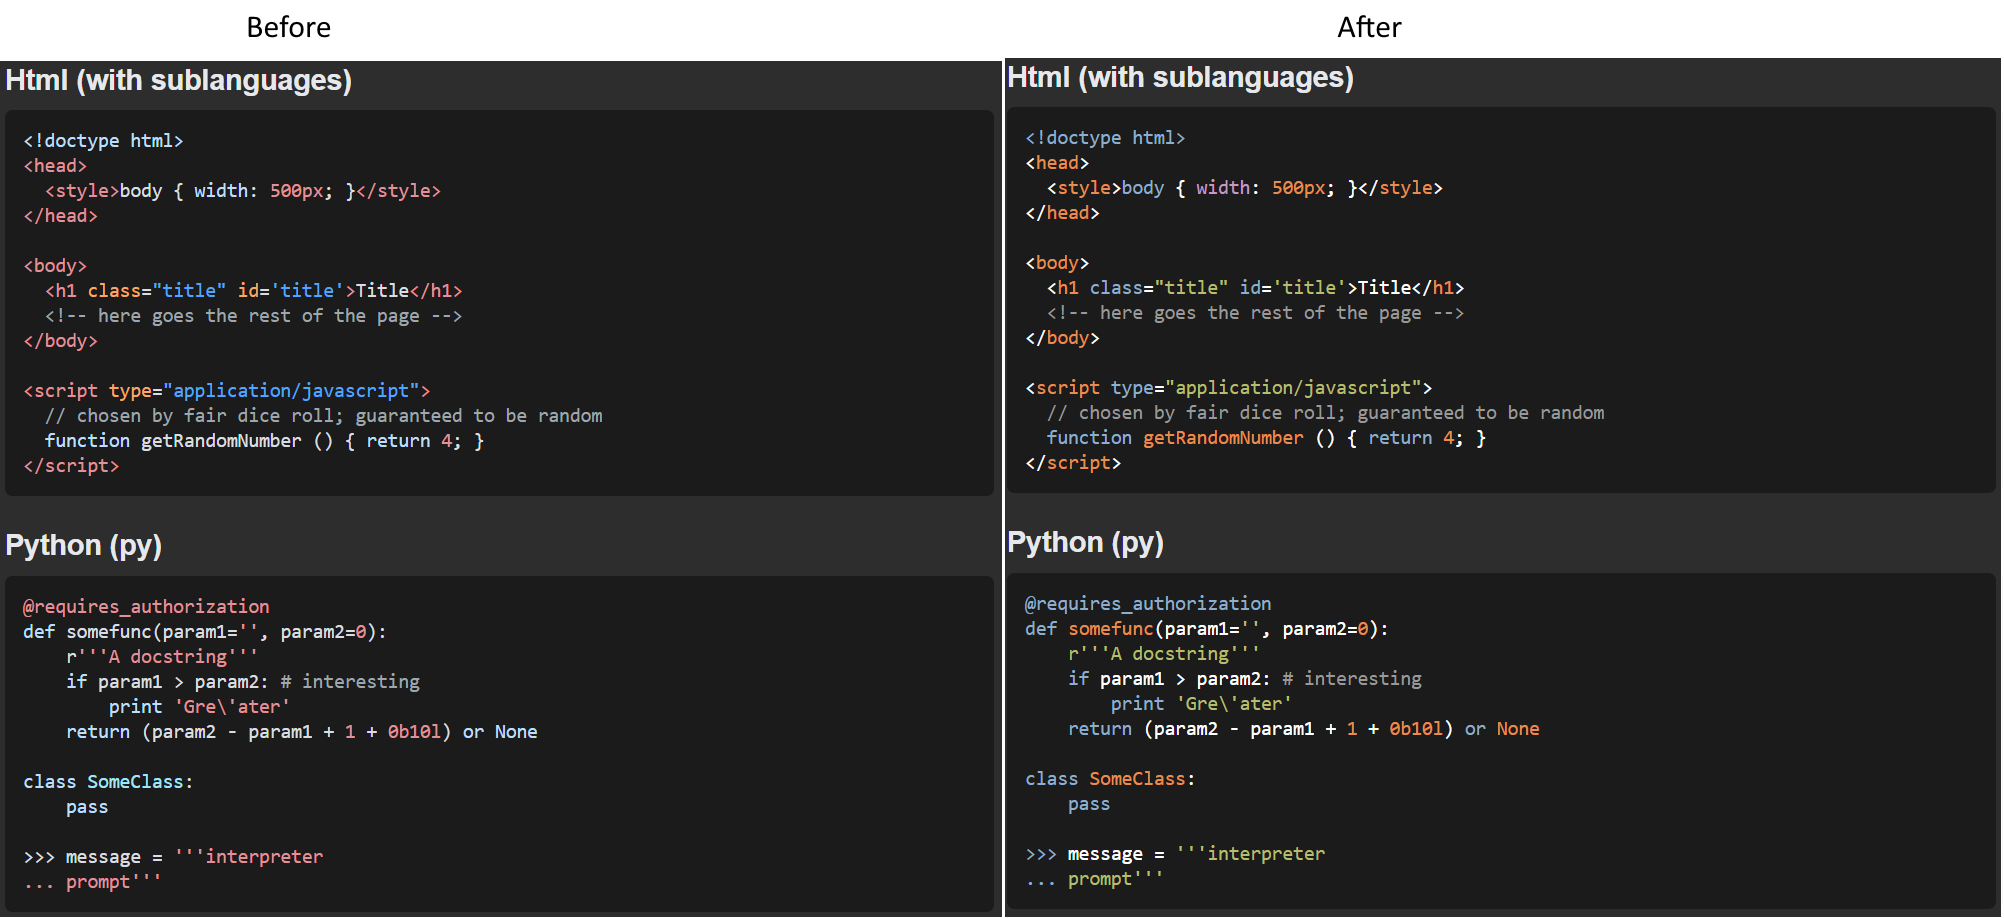Click the script type line in Before panel
Screen dimensions: 2004x918
[227, 391]
